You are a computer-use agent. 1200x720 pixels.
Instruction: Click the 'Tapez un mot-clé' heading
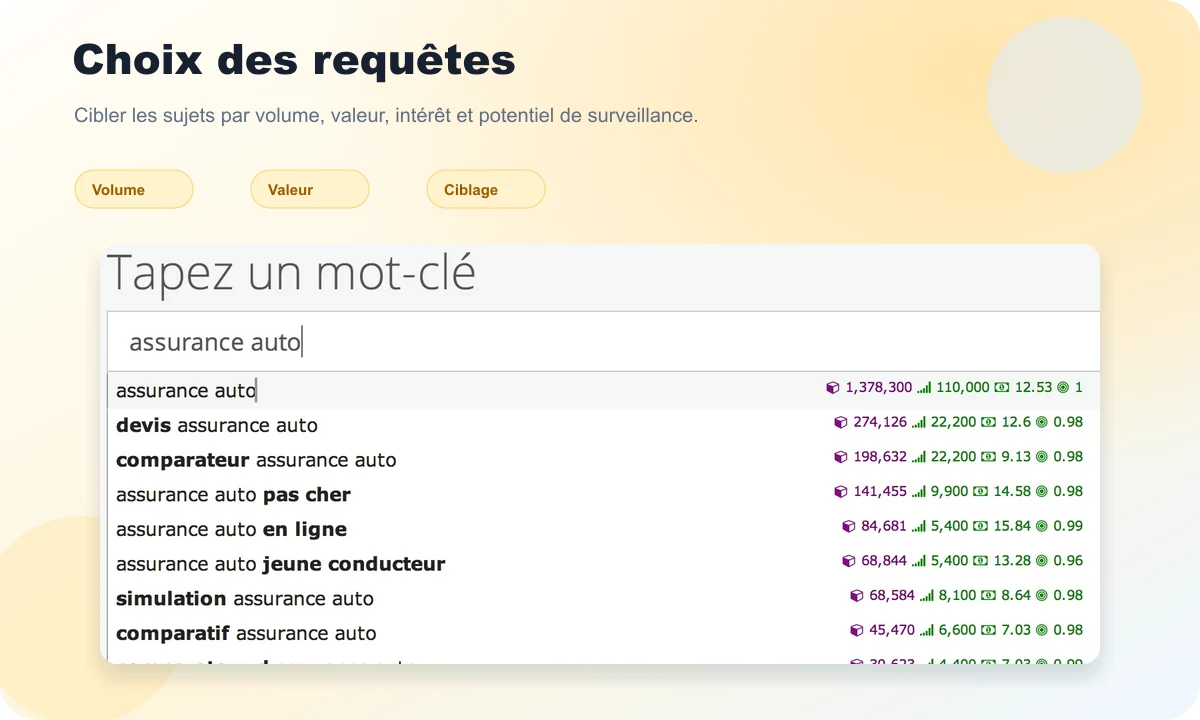pyautogui.click(x=291, y=273)
